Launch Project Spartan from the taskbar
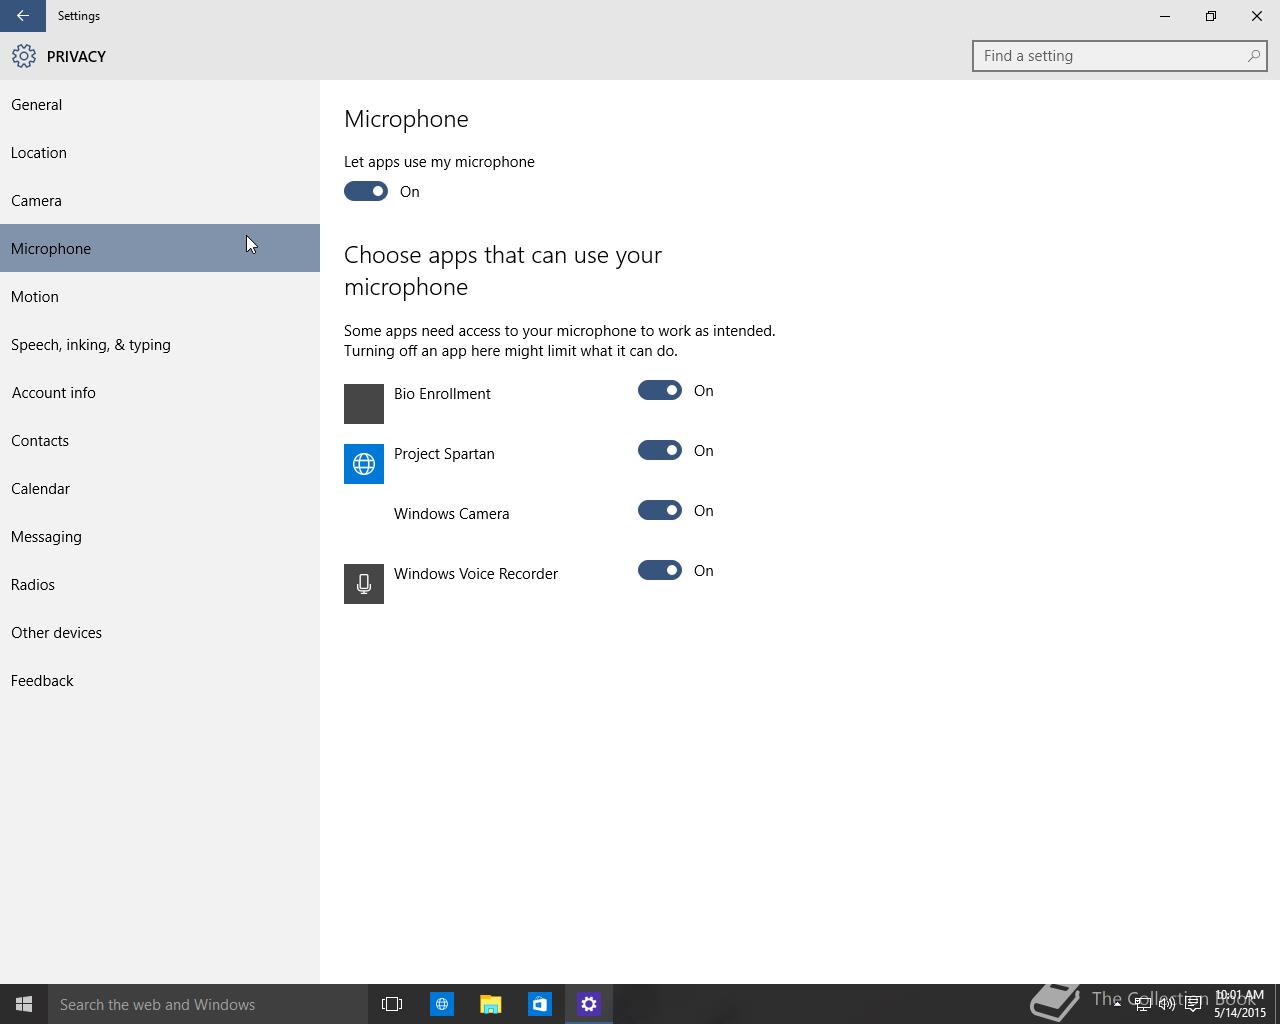Screen dimensions: 1280x1024 (x=441, y=1004)
